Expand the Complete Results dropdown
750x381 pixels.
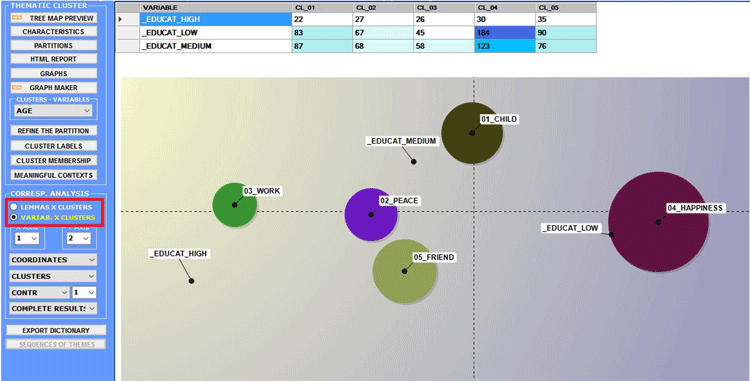tap(53, 309)
